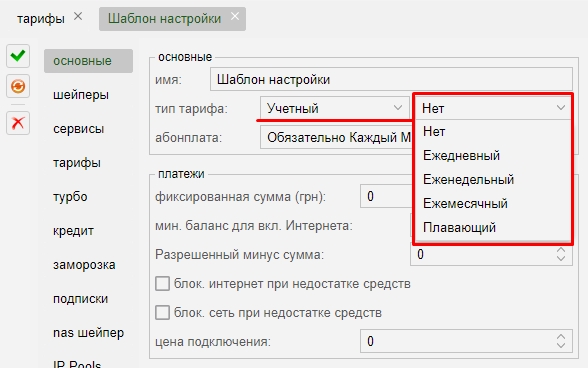Switch to the Шаблон настройки tab

point(164,18)
